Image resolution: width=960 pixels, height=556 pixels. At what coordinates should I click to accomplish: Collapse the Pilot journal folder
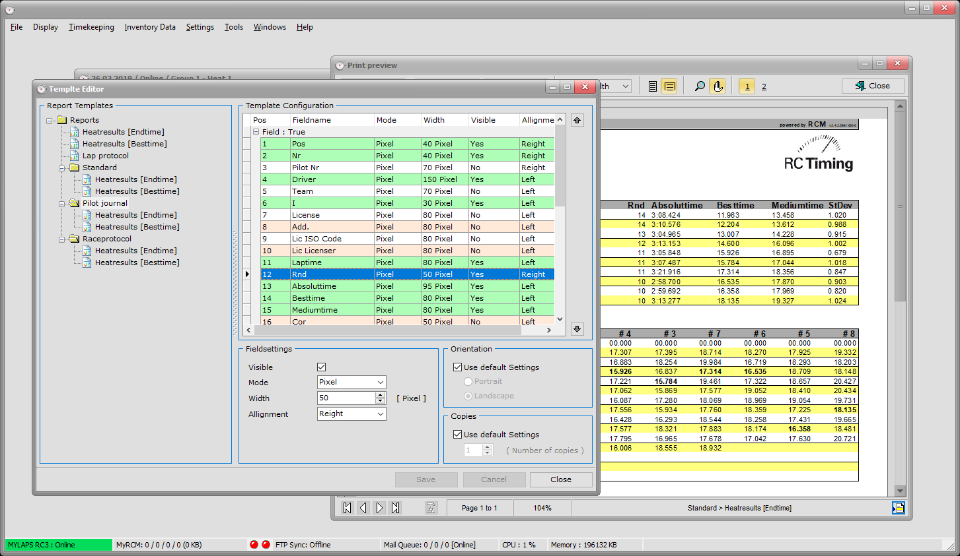coord(62,203)
